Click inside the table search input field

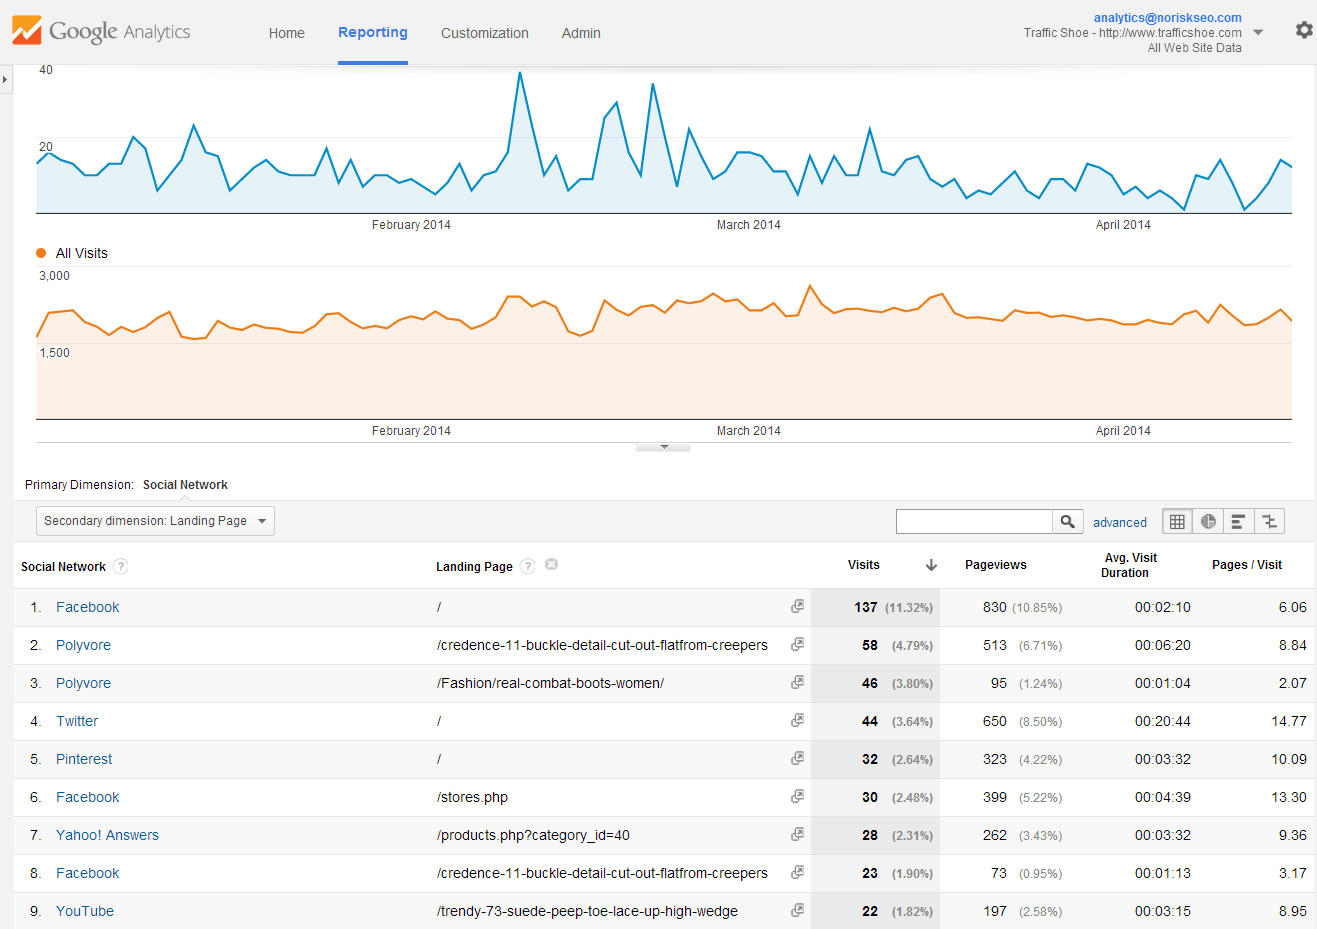point(973,521)
